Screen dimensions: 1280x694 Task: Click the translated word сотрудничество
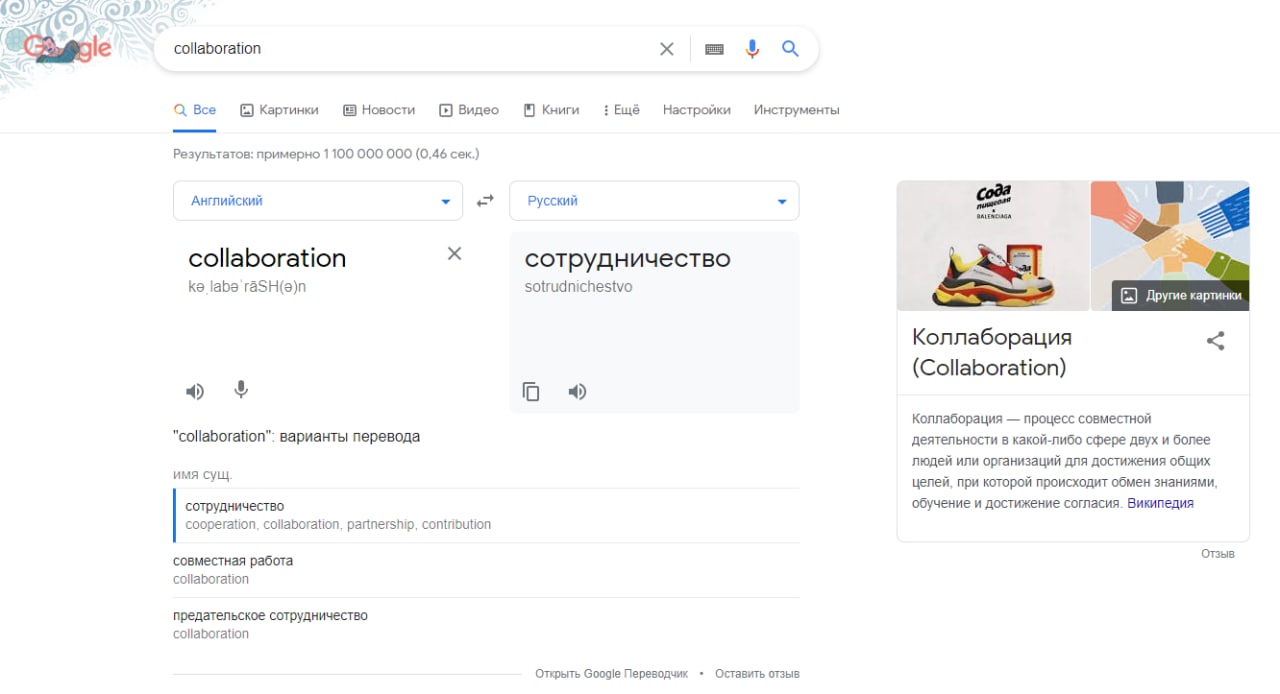coord(627,259)
